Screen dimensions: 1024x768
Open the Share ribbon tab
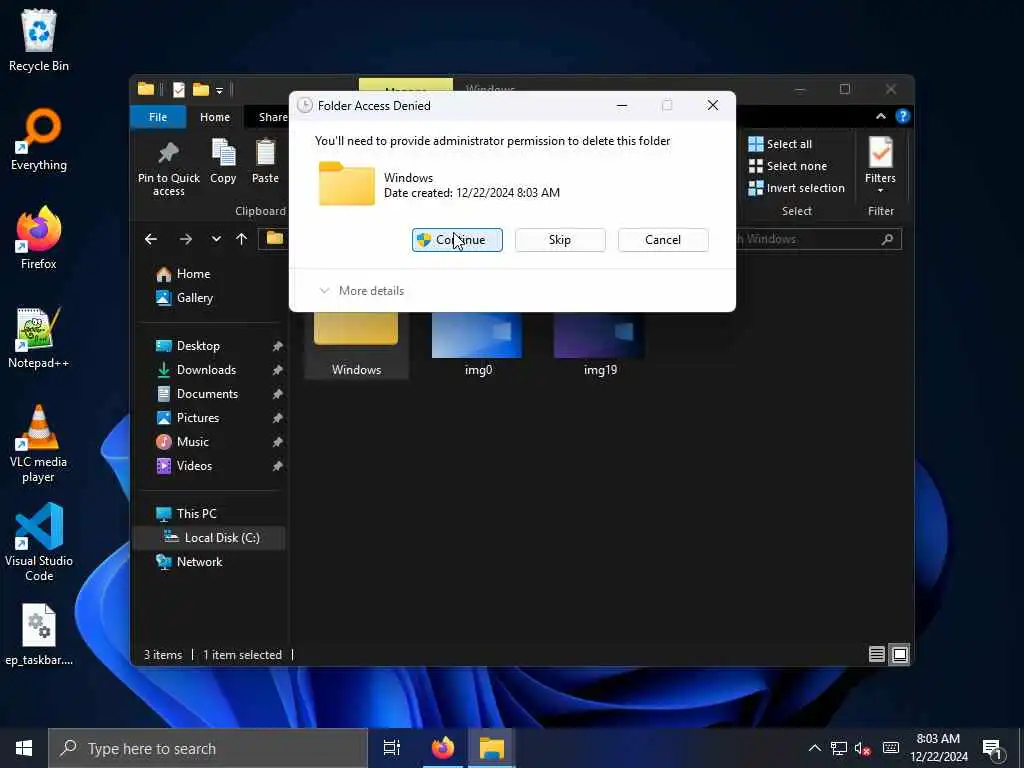272,117
